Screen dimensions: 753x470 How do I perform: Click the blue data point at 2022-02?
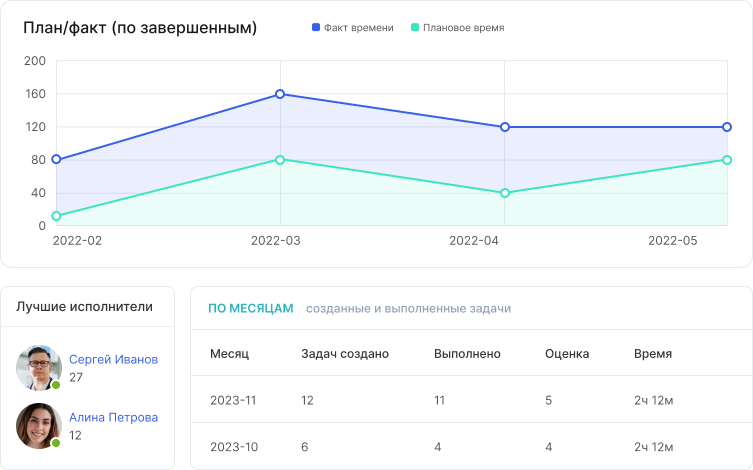click(x=56, y=159)
